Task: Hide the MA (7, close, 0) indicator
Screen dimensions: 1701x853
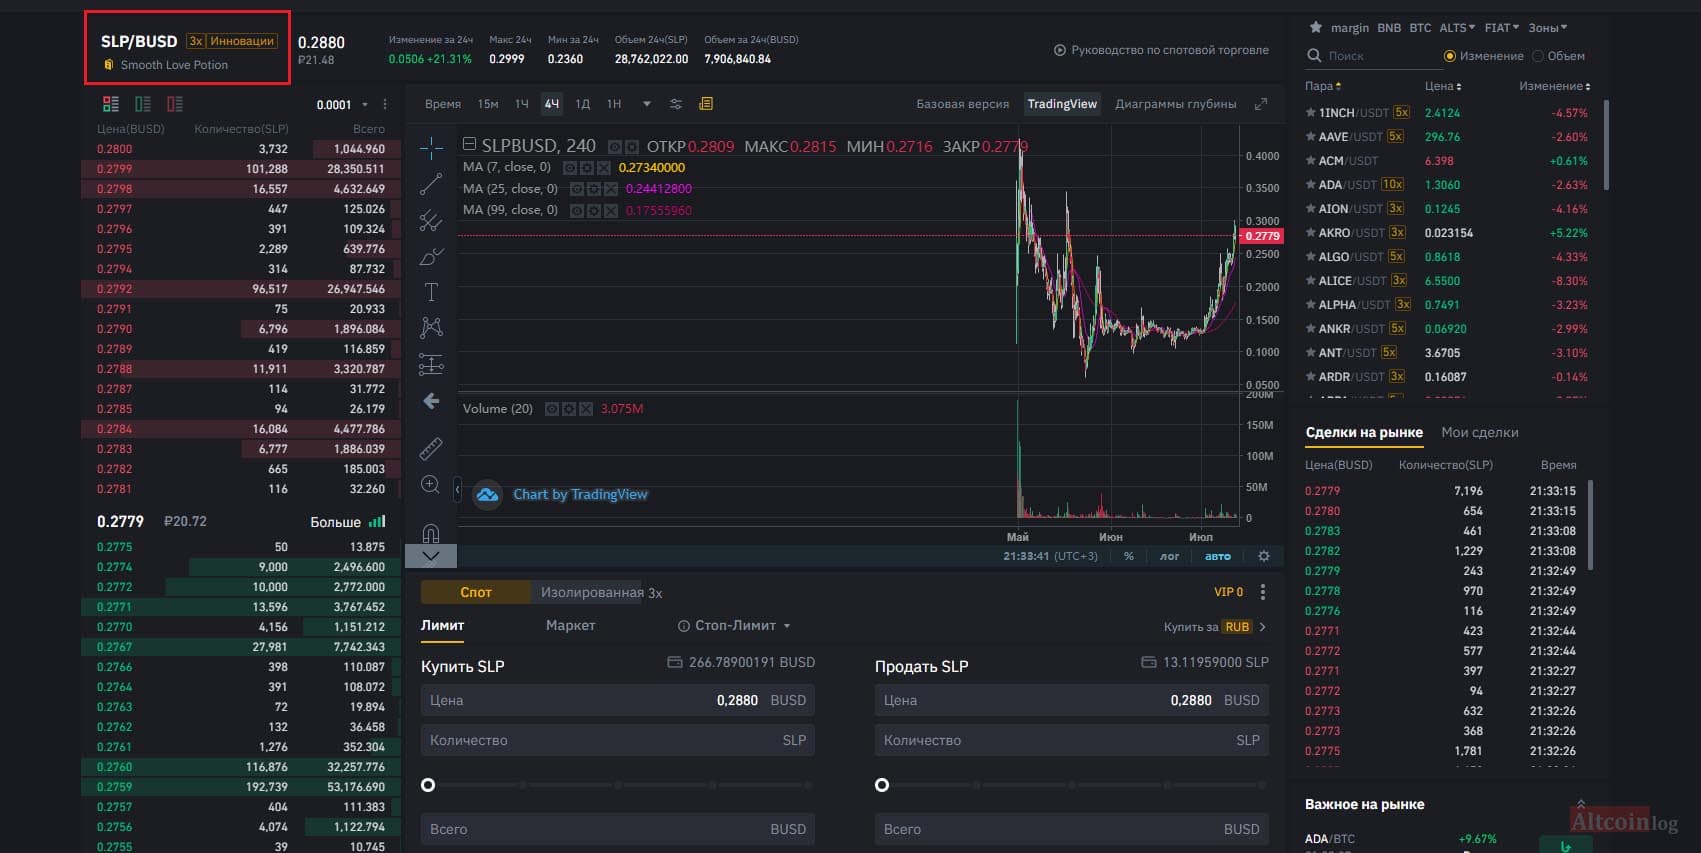Action: click(570, 168)
